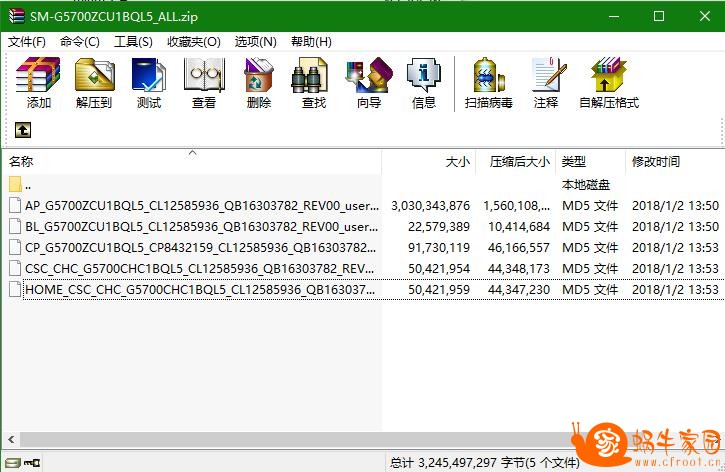Screen dimensions: 725x472
Task: Click packed size 10,414,684
Action: (519, 227)
